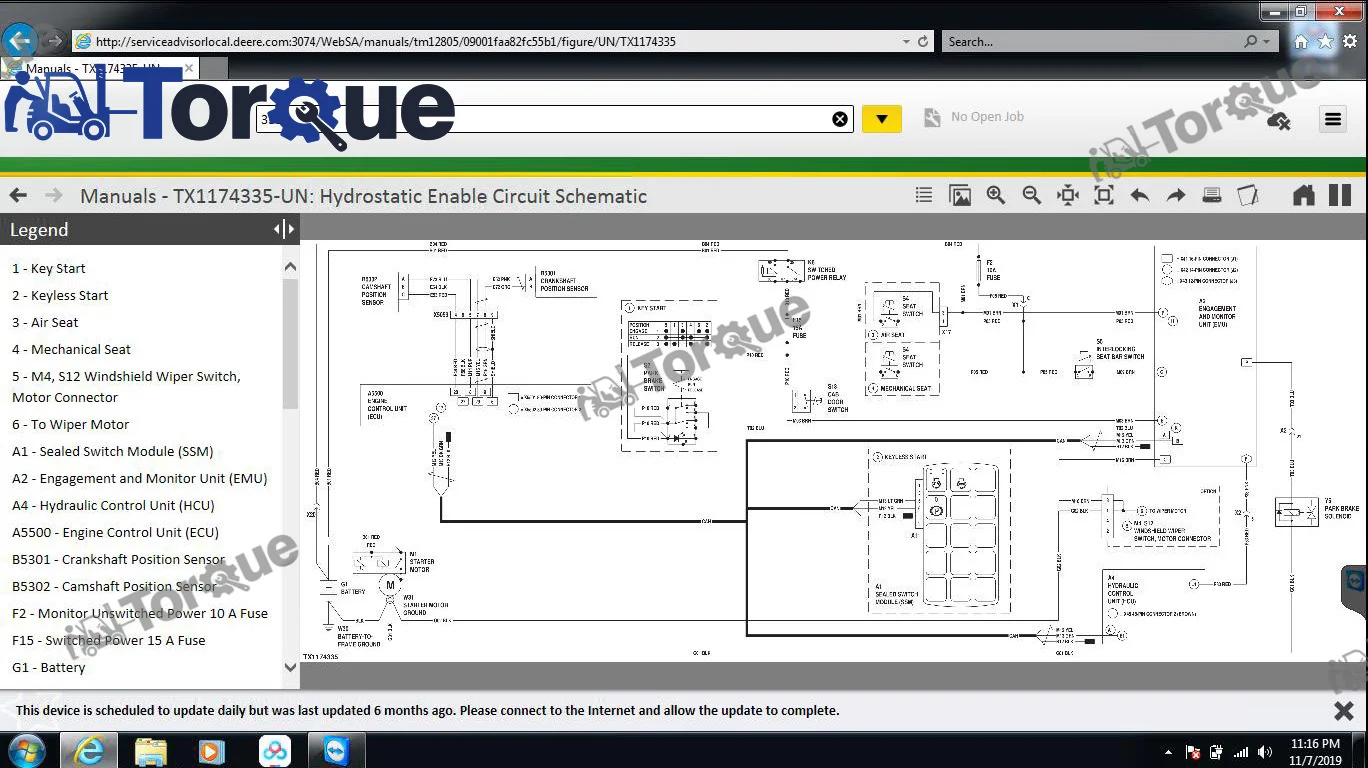
Task: Click the volume speaker tray icon
Action: coord(1265,752)
